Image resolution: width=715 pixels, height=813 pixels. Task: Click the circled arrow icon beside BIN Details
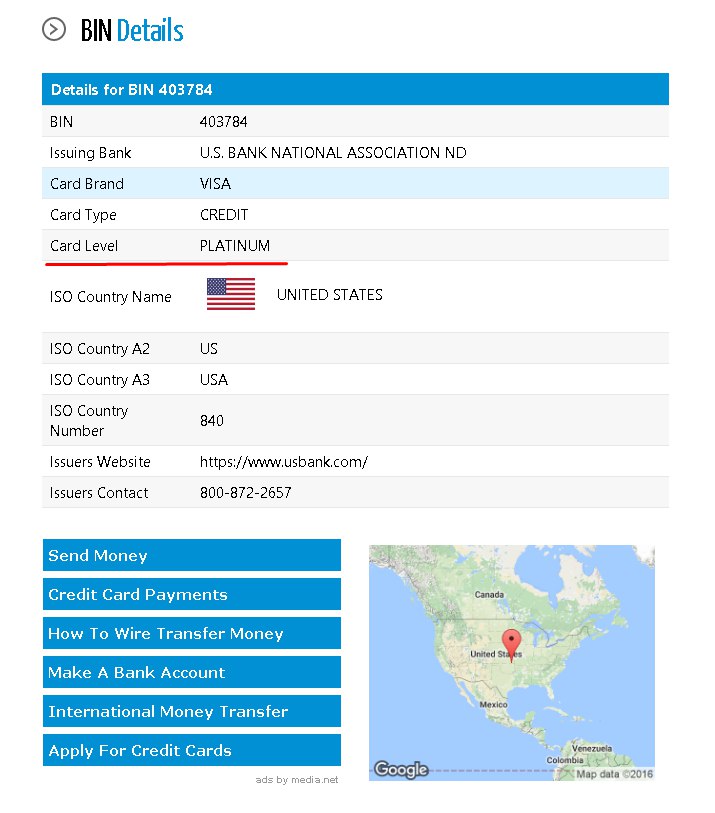(x=54, y=30)
